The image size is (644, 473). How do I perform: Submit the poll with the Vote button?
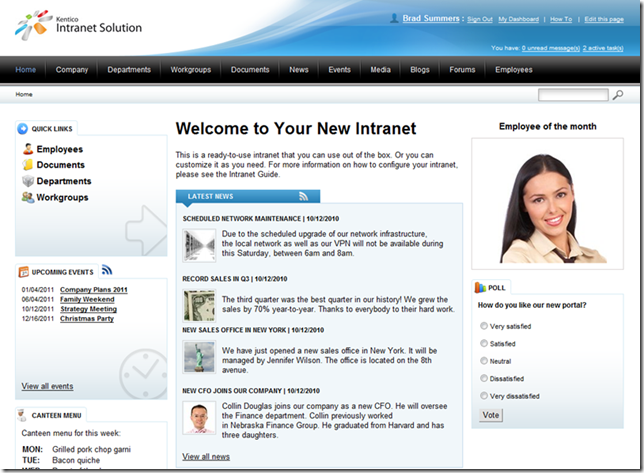(491, 415)
